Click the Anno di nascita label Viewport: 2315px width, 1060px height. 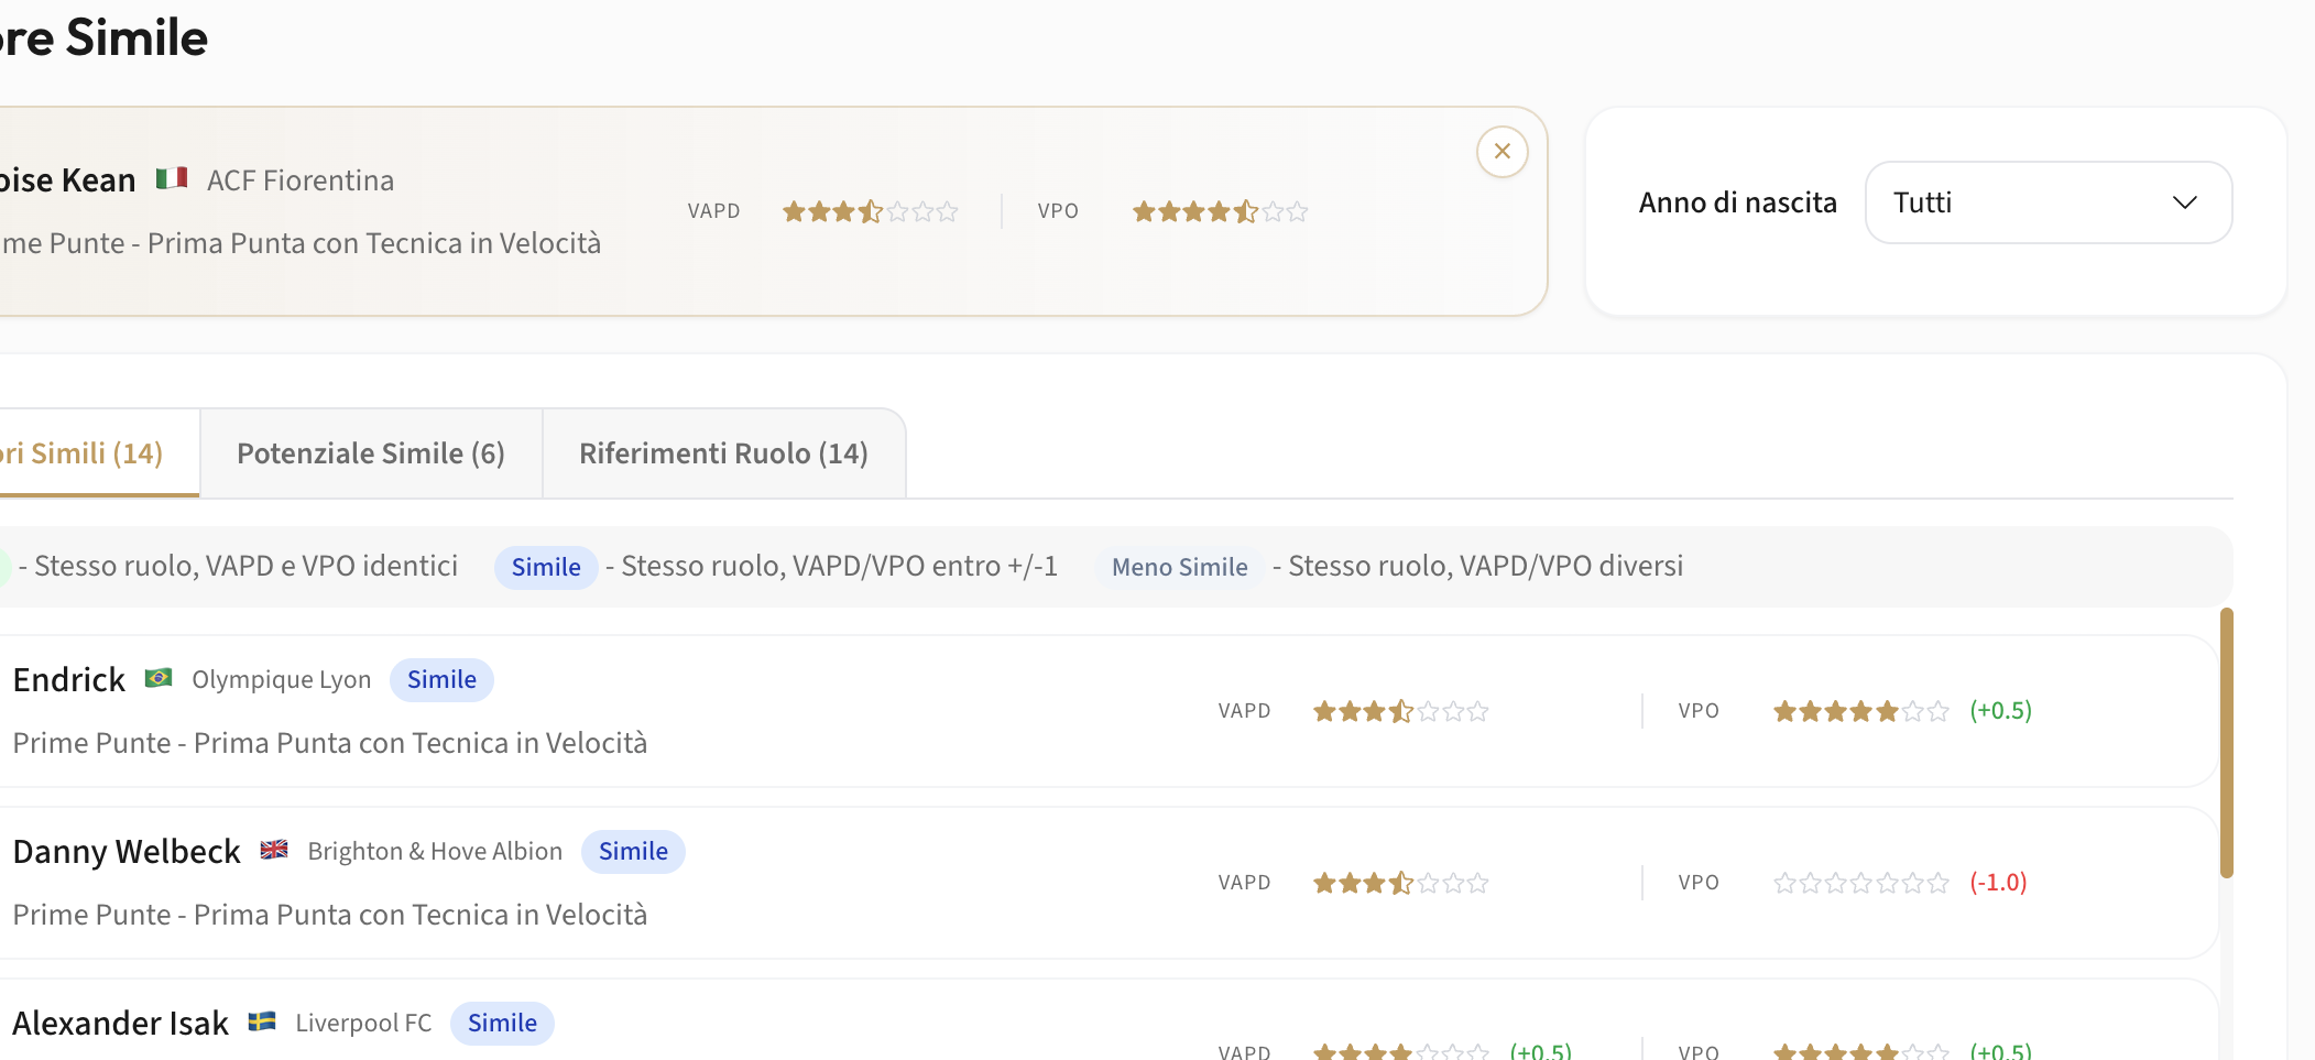(x=1737, y=203)
